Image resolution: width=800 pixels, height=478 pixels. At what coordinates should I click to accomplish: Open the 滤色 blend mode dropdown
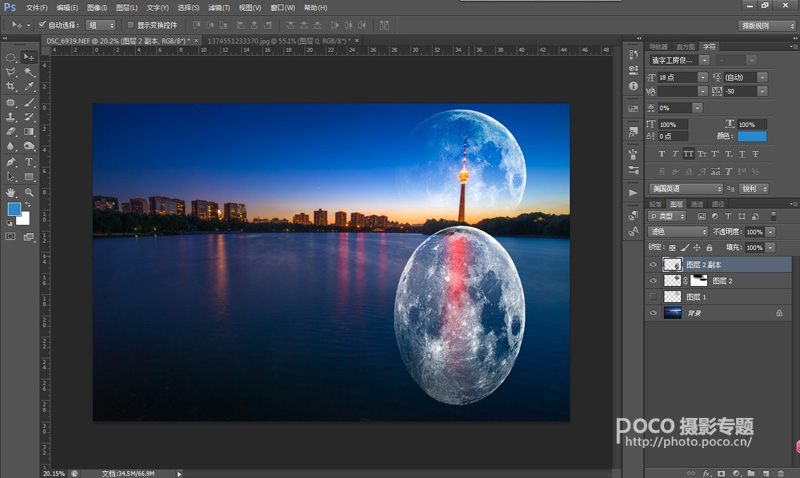click(x=678, y=232)
